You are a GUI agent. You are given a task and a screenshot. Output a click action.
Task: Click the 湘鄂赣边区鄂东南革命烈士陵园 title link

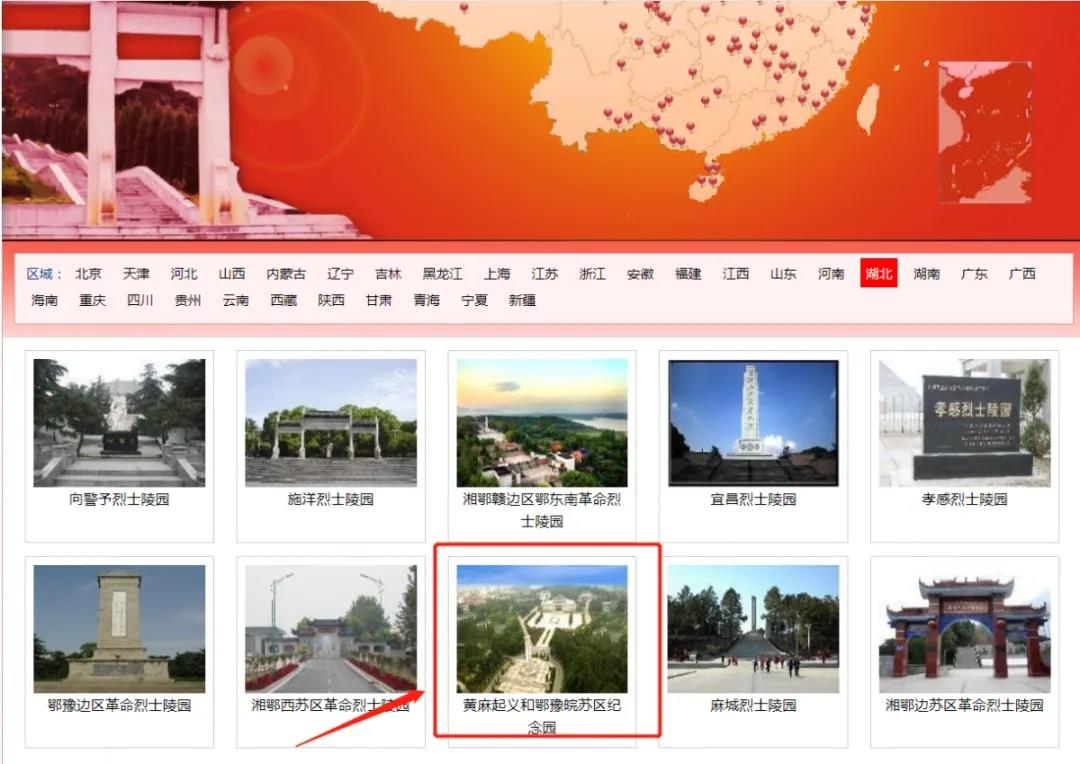(542, 509)
